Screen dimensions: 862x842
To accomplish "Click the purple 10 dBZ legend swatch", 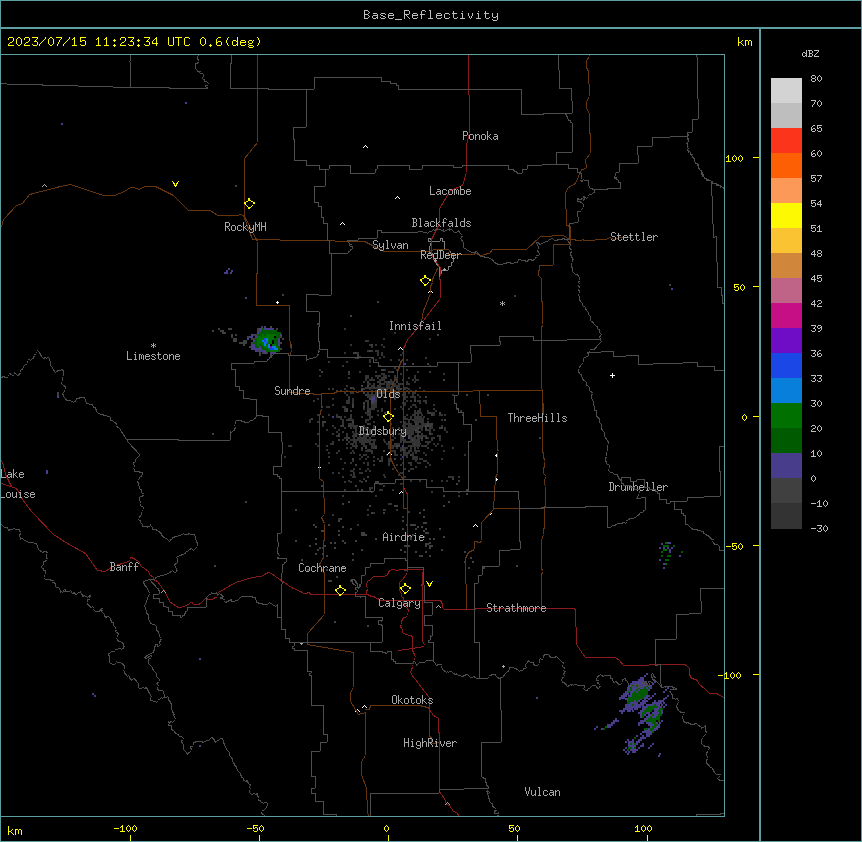I will [x=786, y=466].
